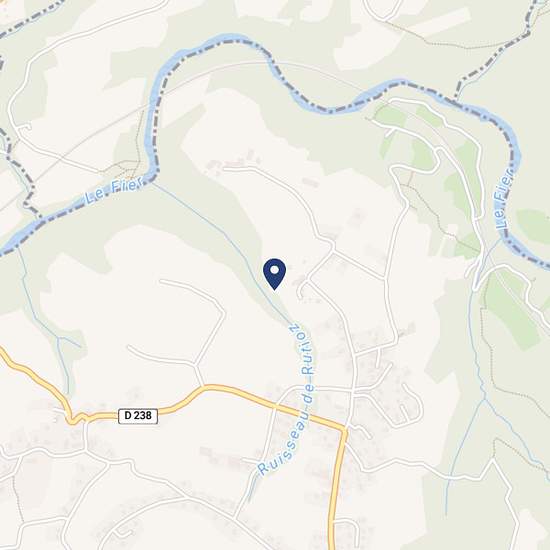The width and height of the screenshot is (550, 550).
Task: Click the bright green woodland patch near the eastern stream
Action: pyautogui.click(x=511, y=309)
